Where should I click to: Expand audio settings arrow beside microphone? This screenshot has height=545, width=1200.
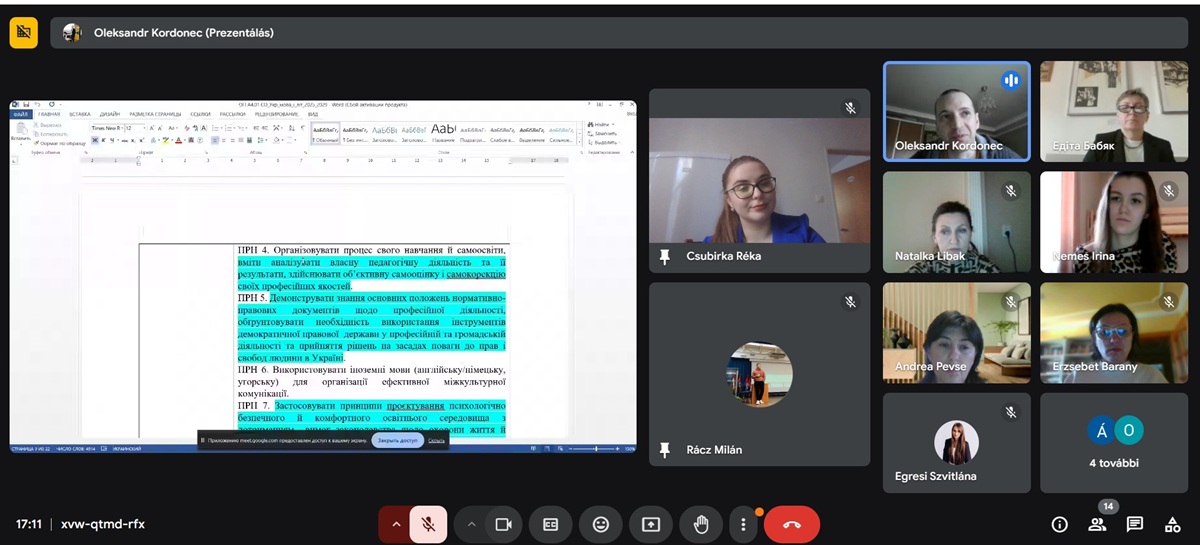coord(395,524)
